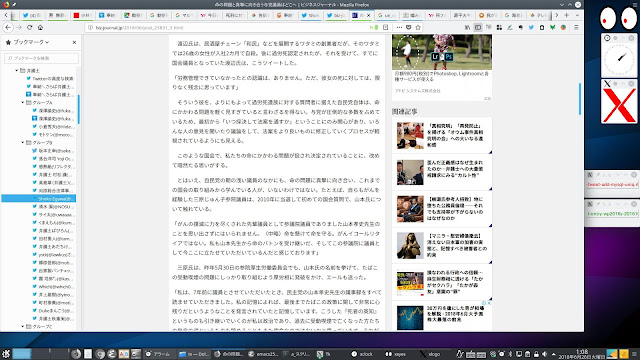This screenshot has height=360, width=640.
Task: Reload the current page
Action: coord(29,27)
